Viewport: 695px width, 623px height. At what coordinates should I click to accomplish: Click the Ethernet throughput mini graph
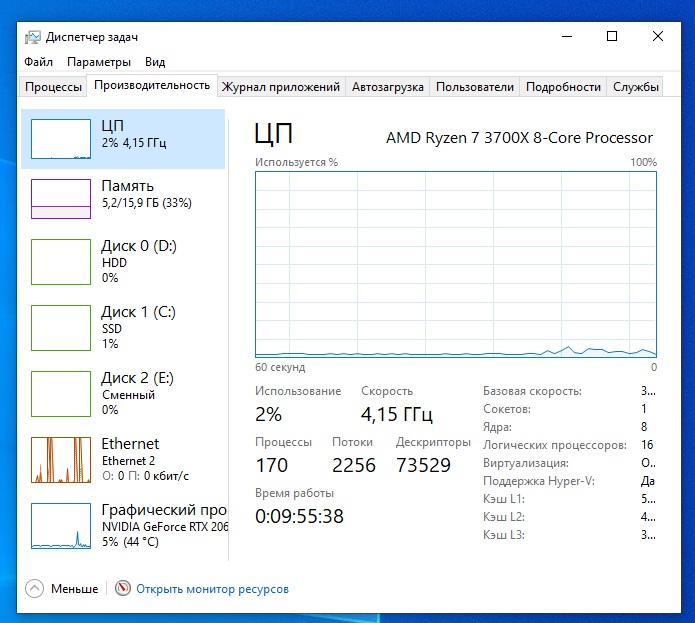point(61,460)
